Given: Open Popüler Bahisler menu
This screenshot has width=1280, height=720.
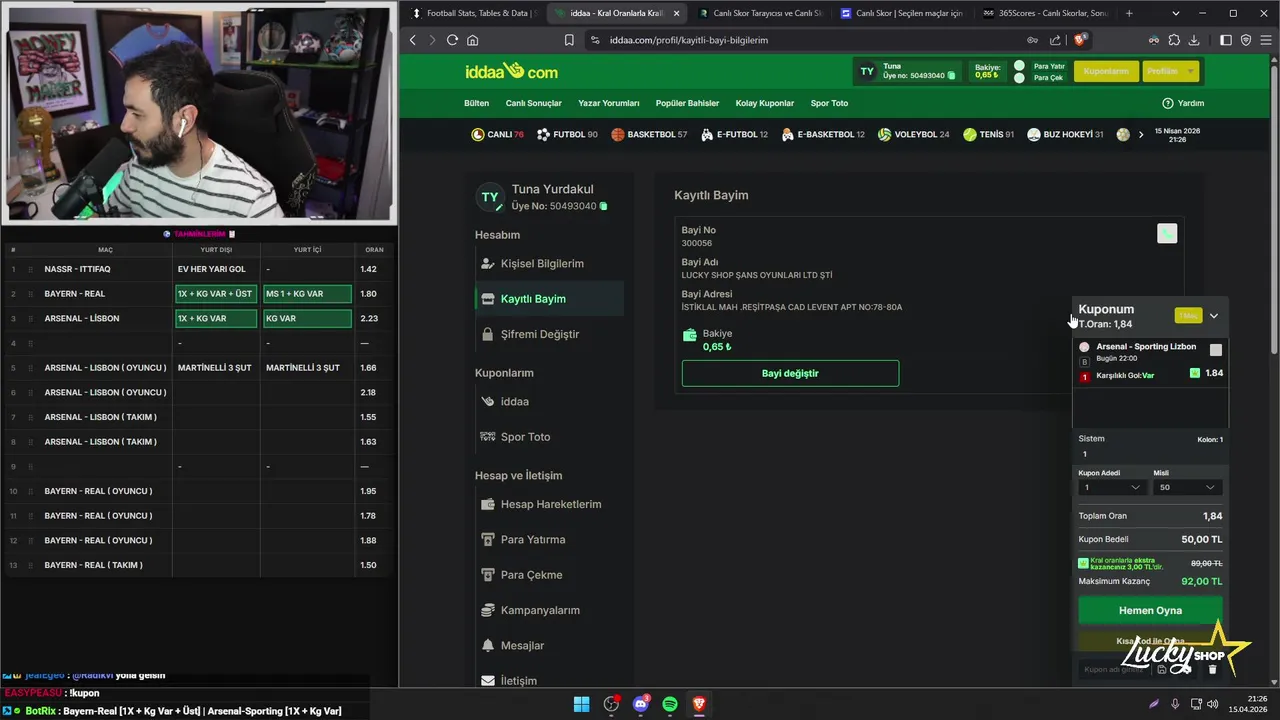Looking at the screenshot, I should click(687, 103).
